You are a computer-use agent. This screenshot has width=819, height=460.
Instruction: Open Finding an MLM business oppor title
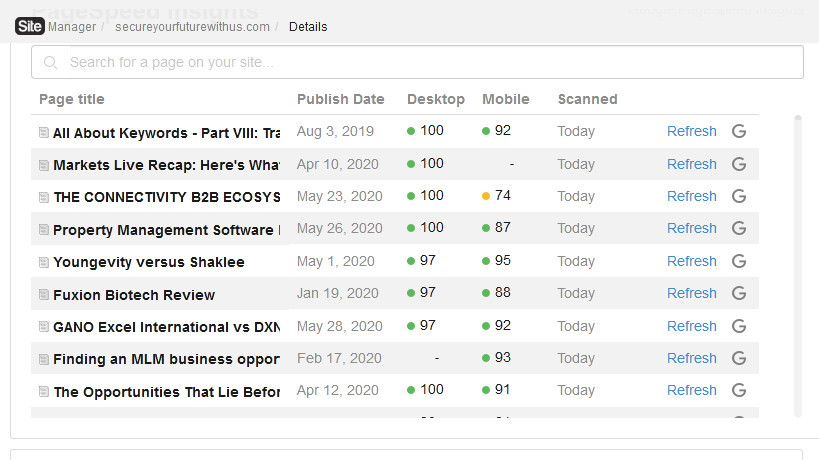coord(167,359)
